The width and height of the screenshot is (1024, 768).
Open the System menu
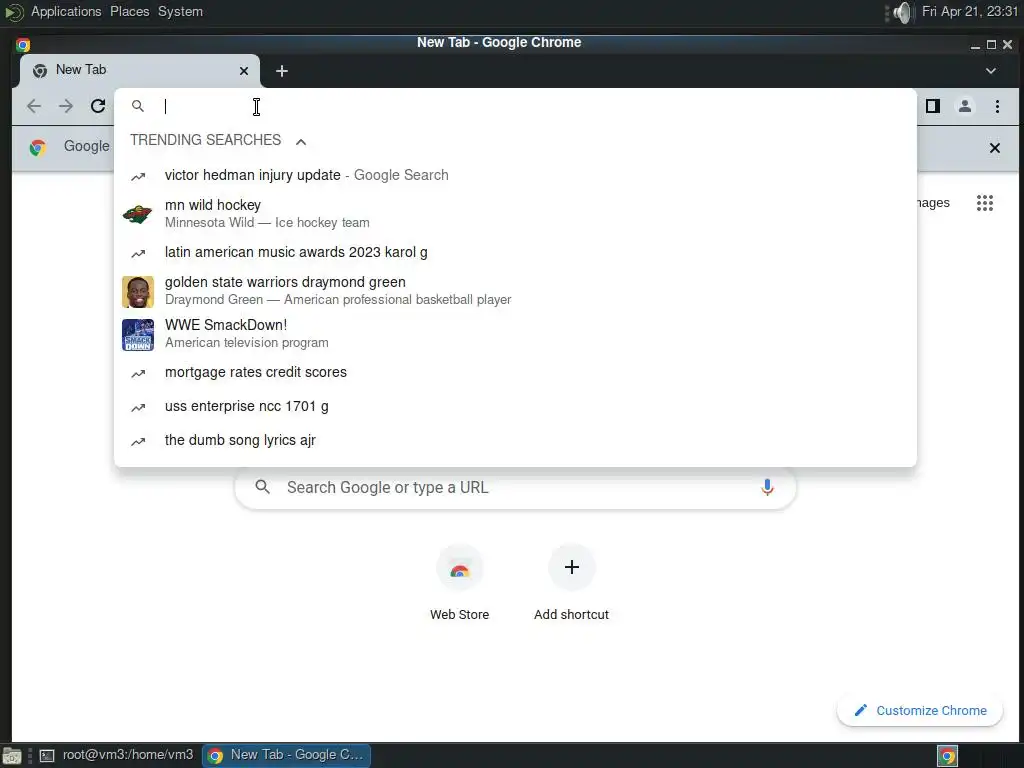(180, 12)
